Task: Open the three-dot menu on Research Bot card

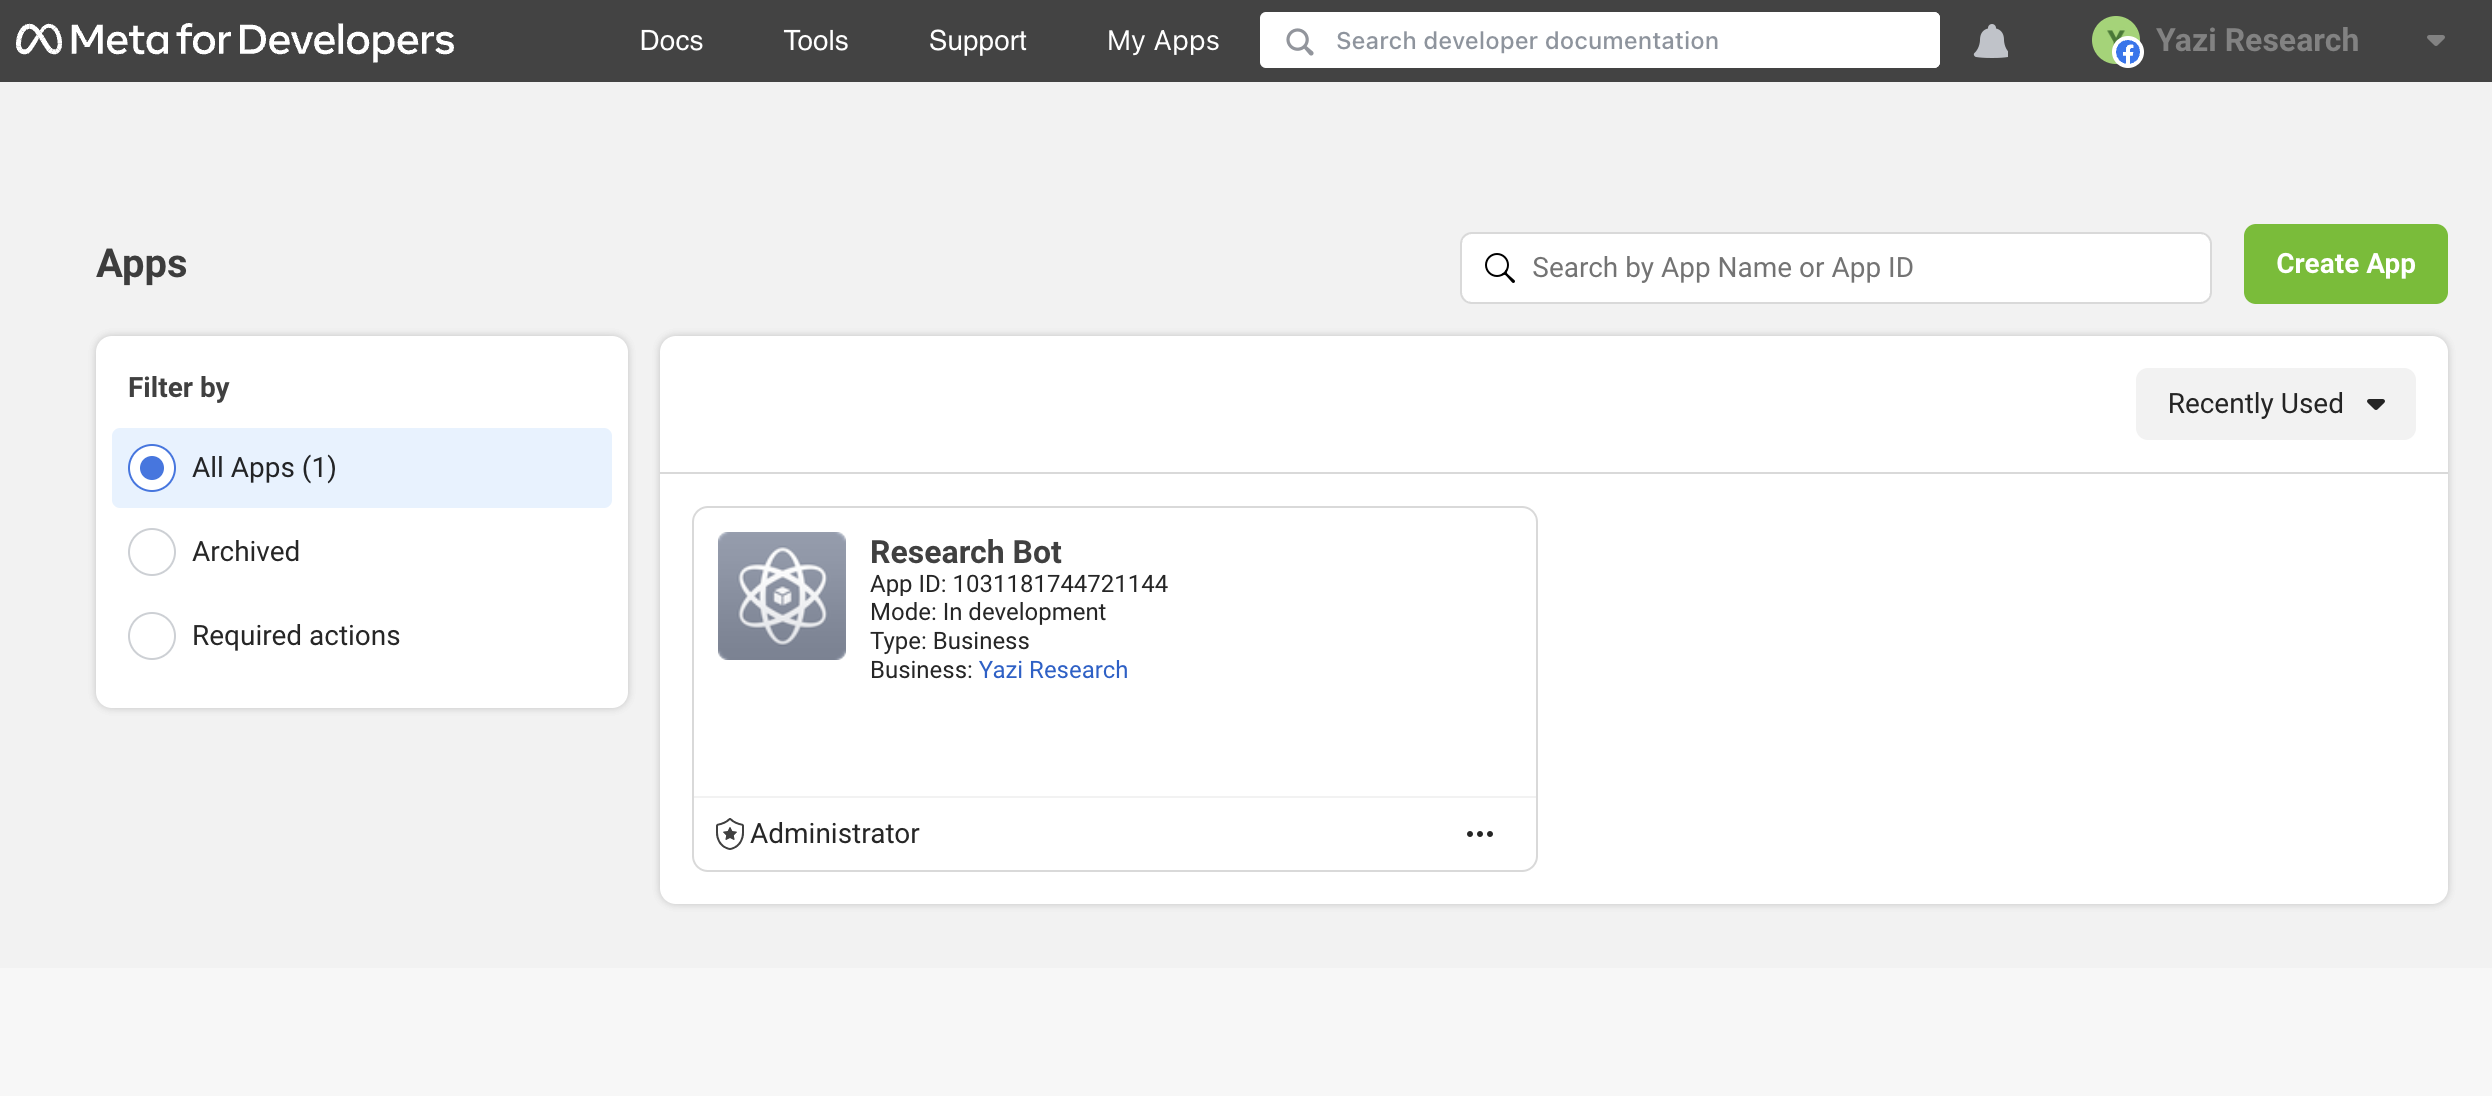Action: tap(1480, 833)
